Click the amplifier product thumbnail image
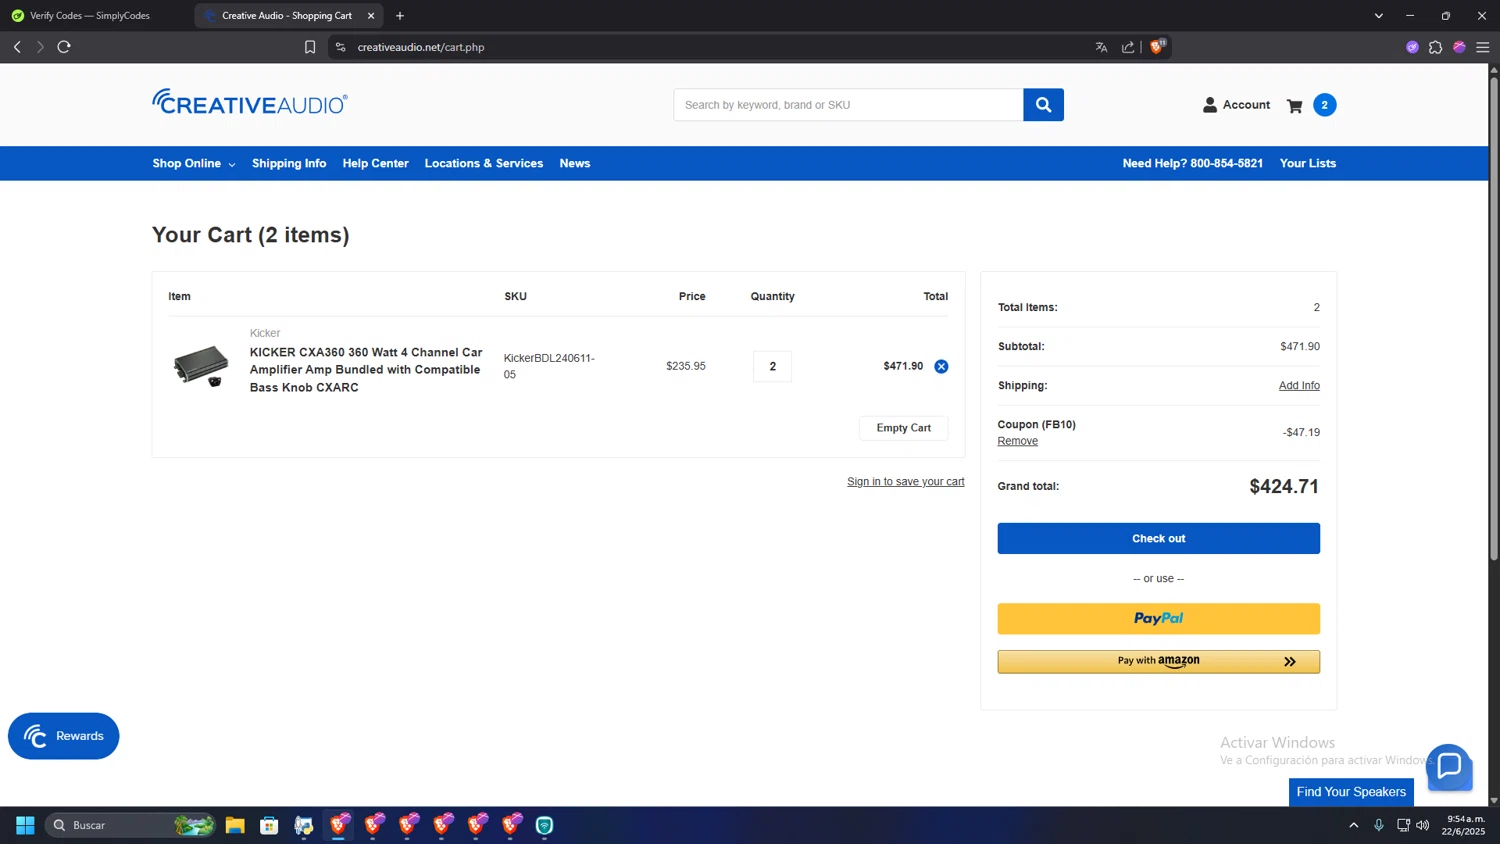 [x=201, y=366]
